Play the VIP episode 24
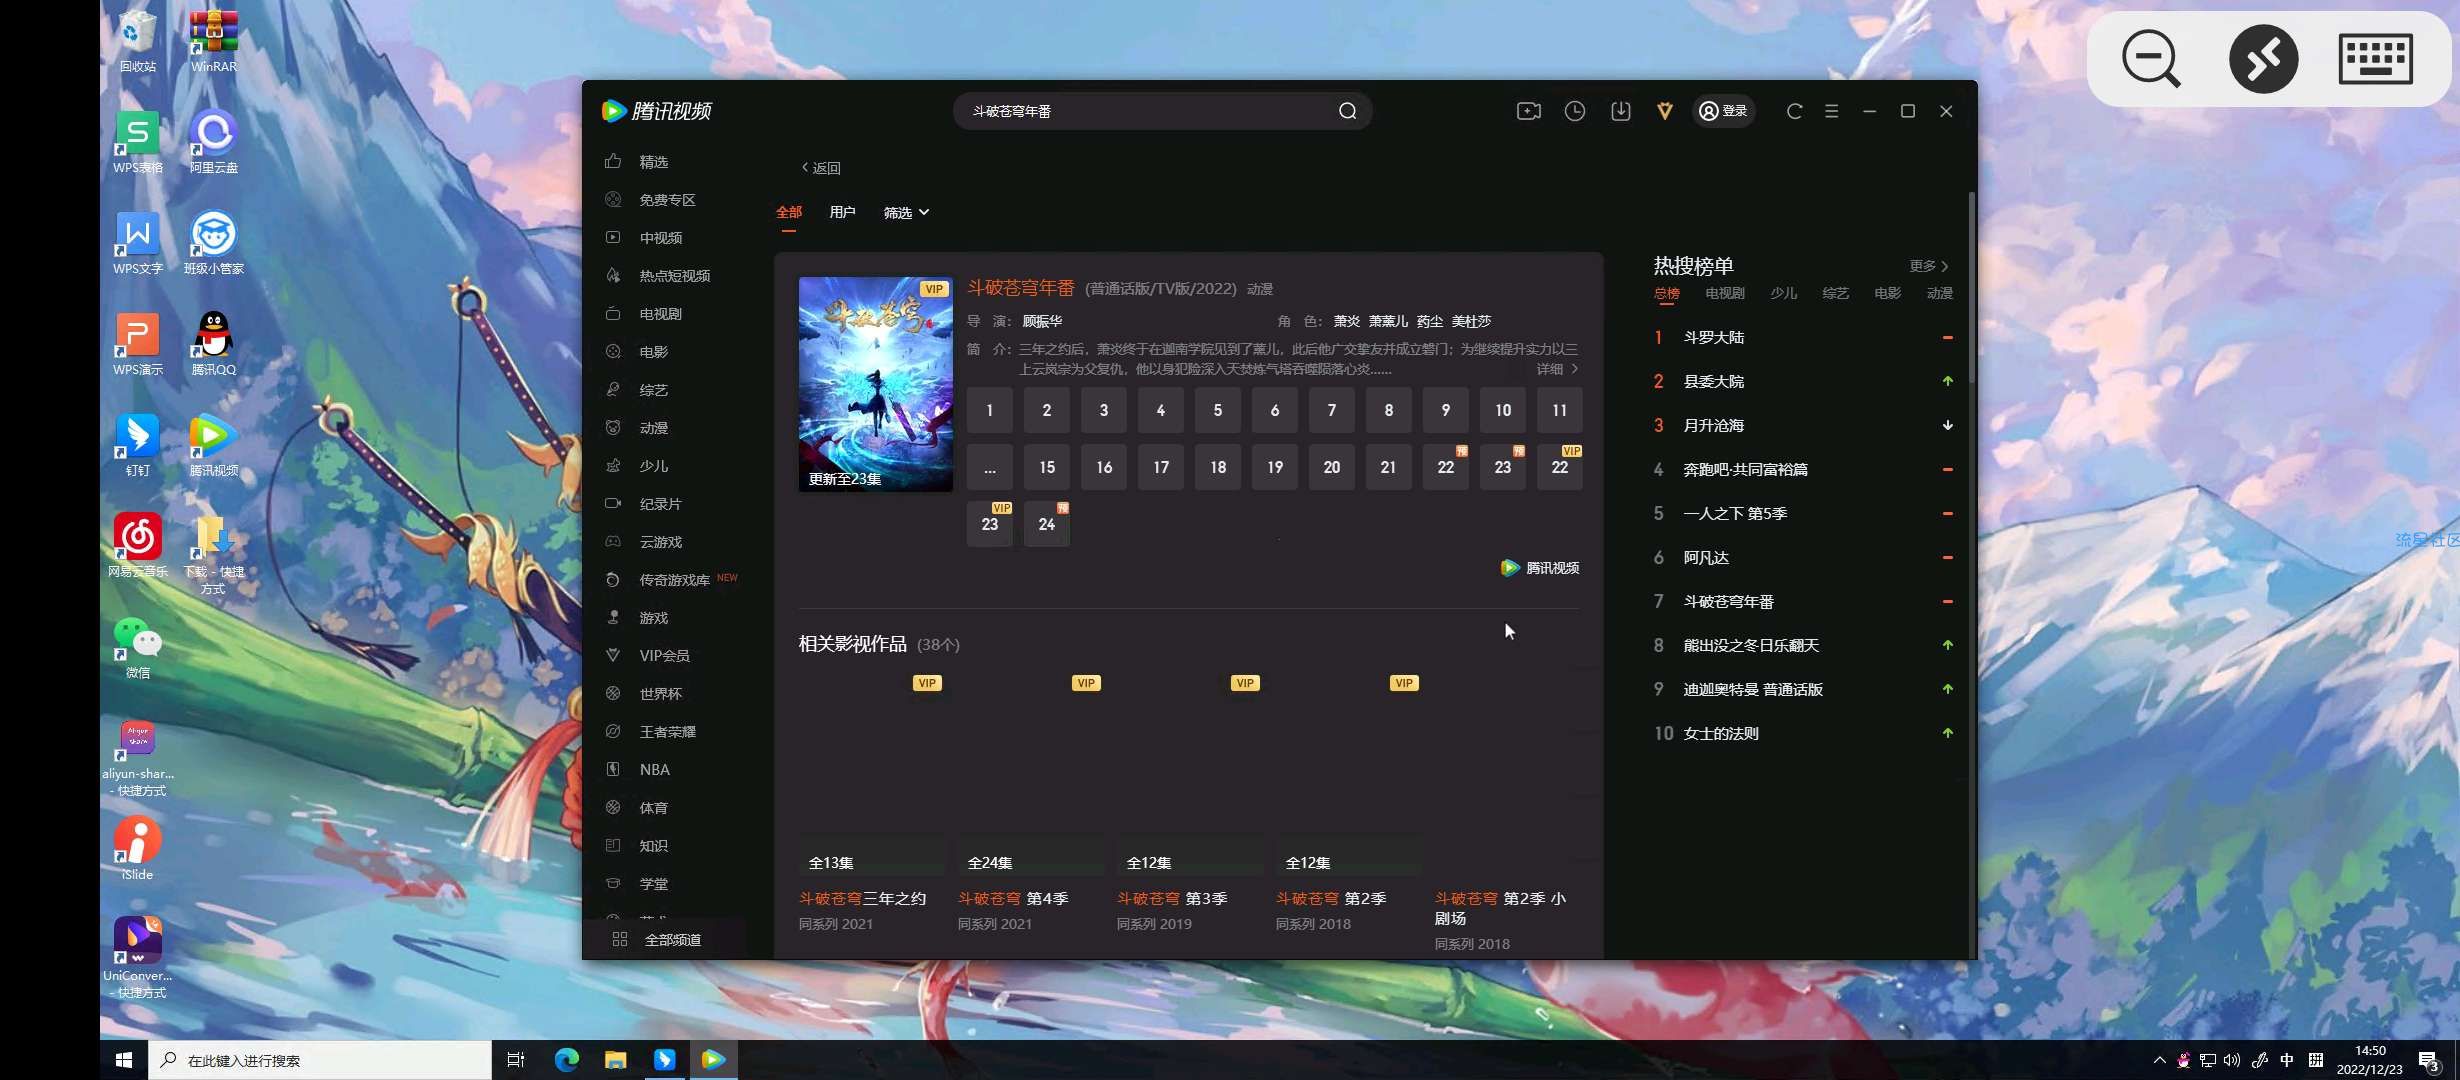 pyautogui.click(x=1046, y=524)
